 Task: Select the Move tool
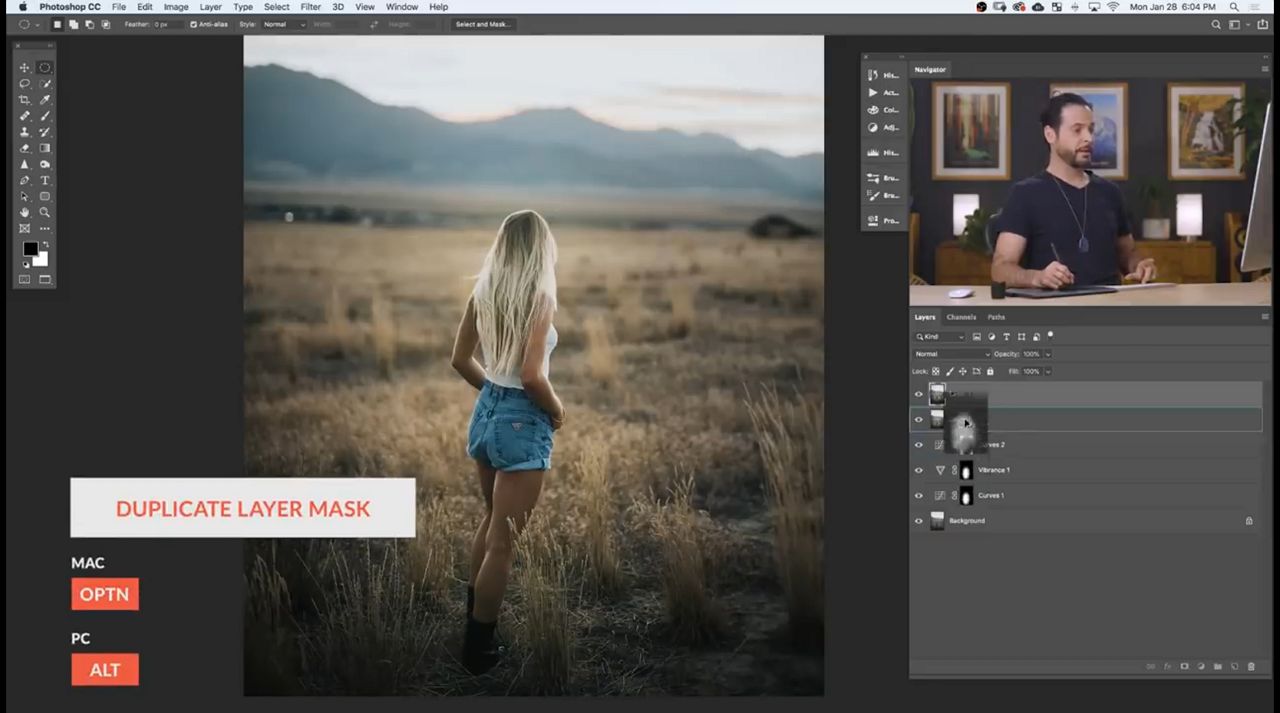click(25, 68)
